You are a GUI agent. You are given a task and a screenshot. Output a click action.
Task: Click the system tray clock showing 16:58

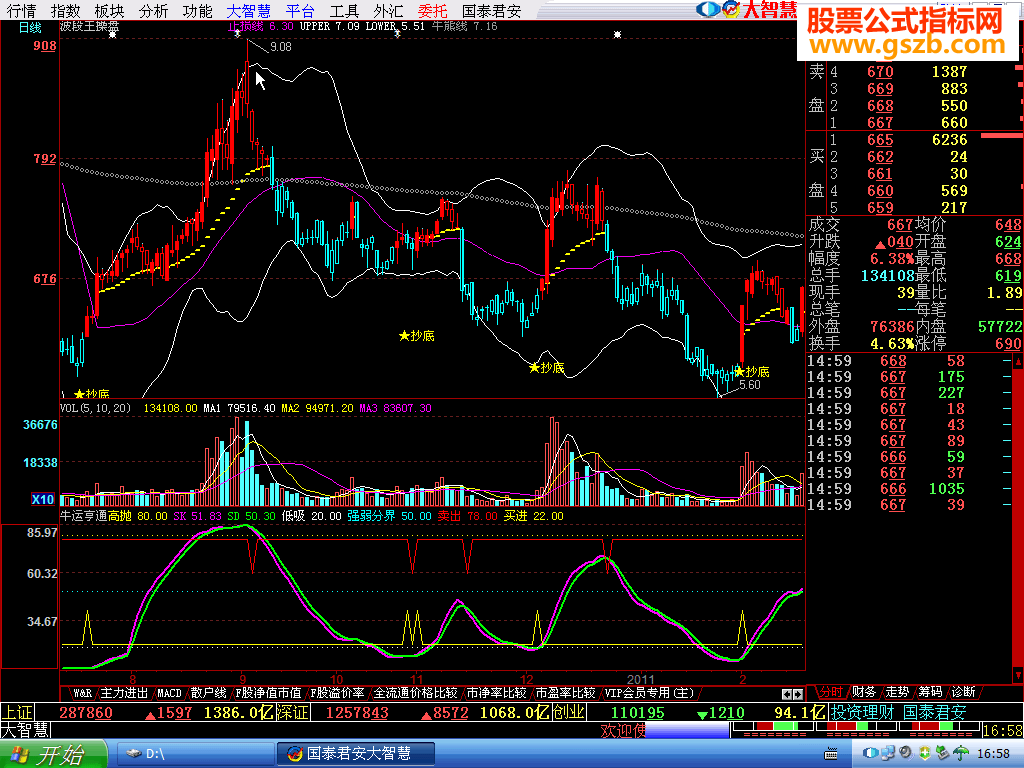pyautogui.click(x=993, y=754)
